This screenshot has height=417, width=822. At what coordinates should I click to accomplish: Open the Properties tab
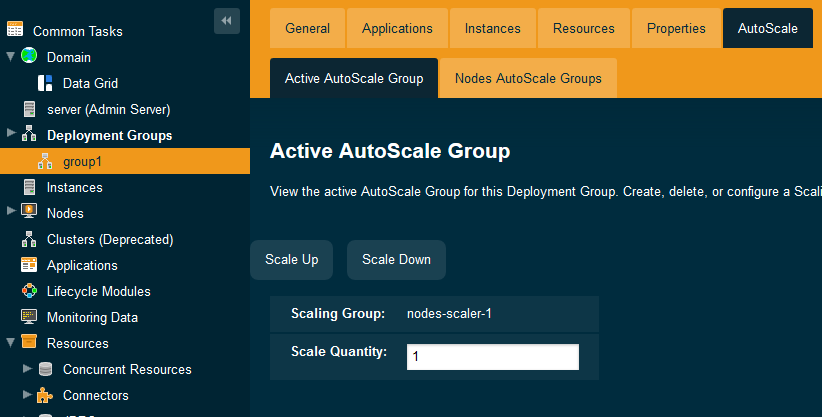click(675, 28)
